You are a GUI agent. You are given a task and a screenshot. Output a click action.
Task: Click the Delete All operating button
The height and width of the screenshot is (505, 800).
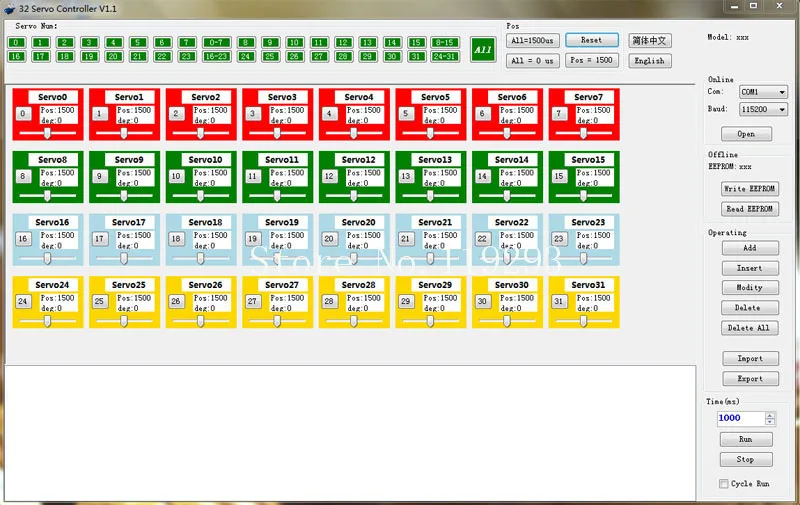pos(749,328)
